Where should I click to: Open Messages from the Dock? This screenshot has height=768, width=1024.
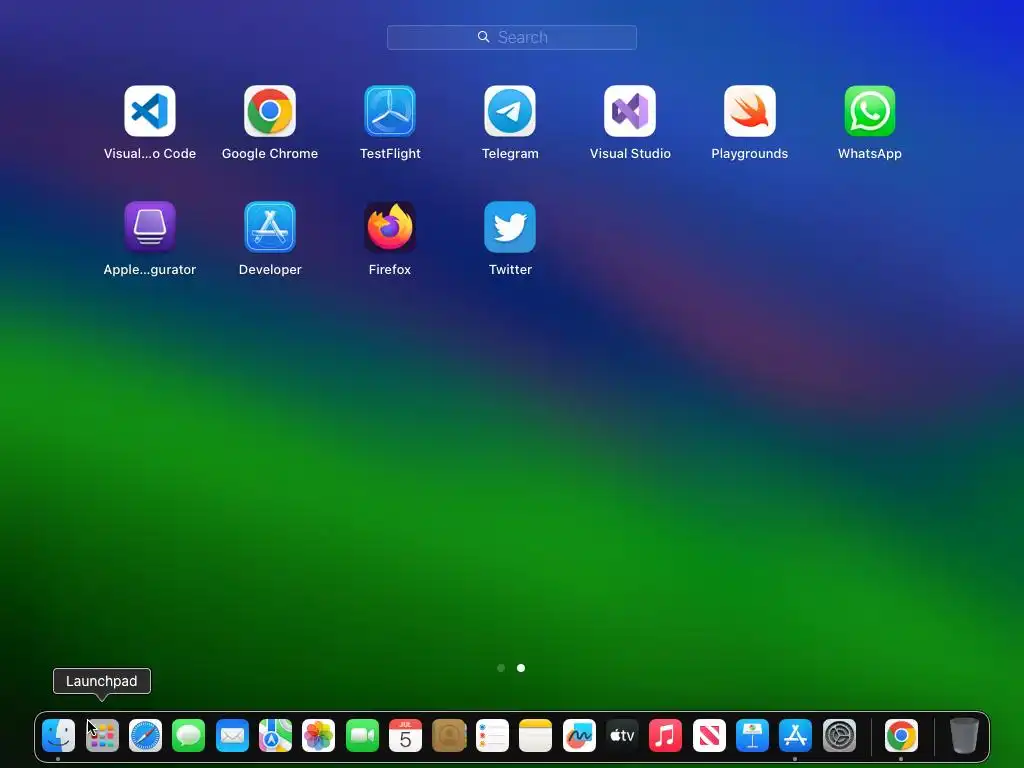click(x=189, y=736)
